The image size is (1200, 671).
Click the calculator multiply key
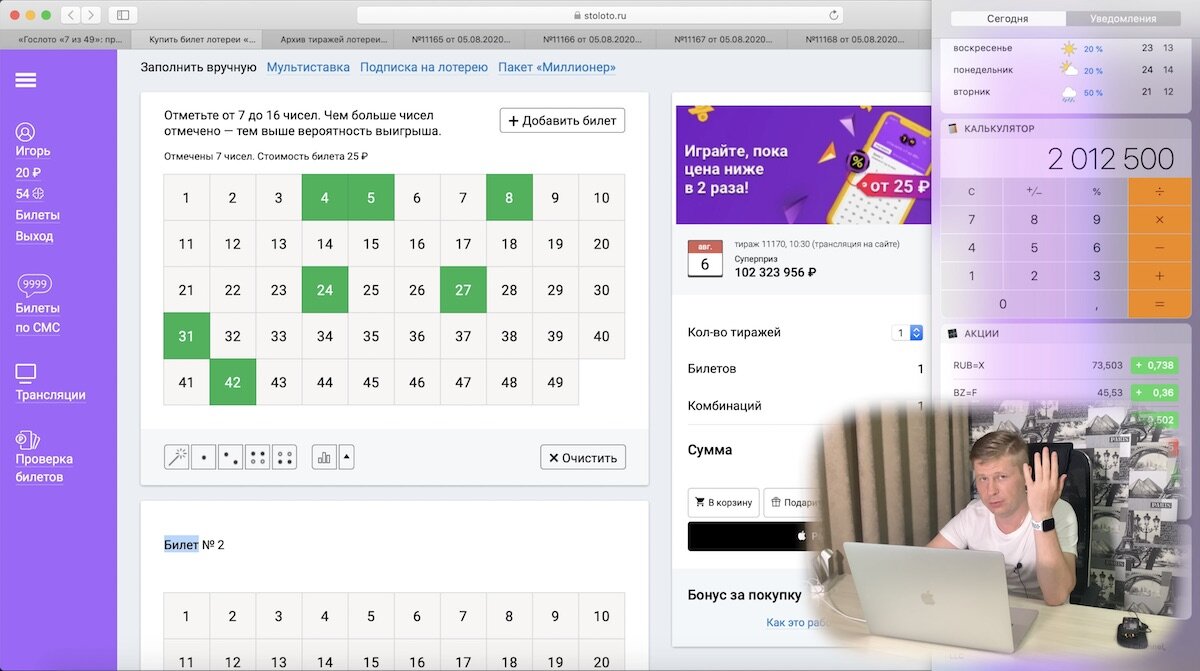tap(1160, 219)
